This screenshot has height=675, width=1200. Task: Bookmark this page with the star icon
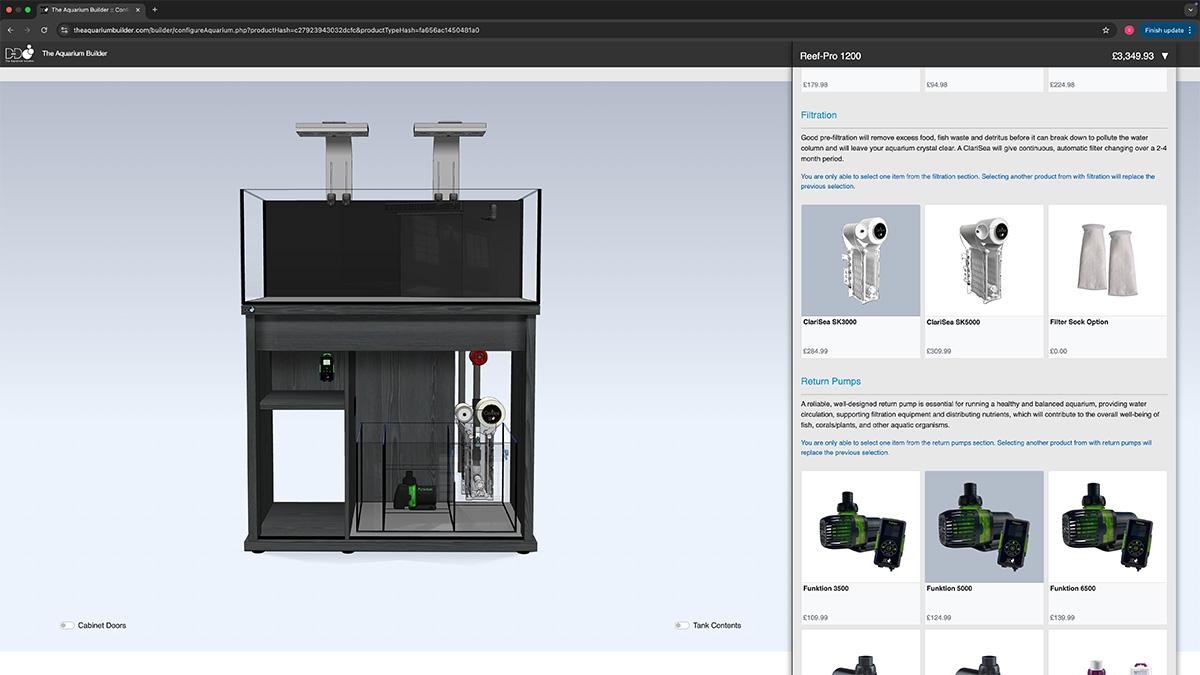(x=1106, y=30)
